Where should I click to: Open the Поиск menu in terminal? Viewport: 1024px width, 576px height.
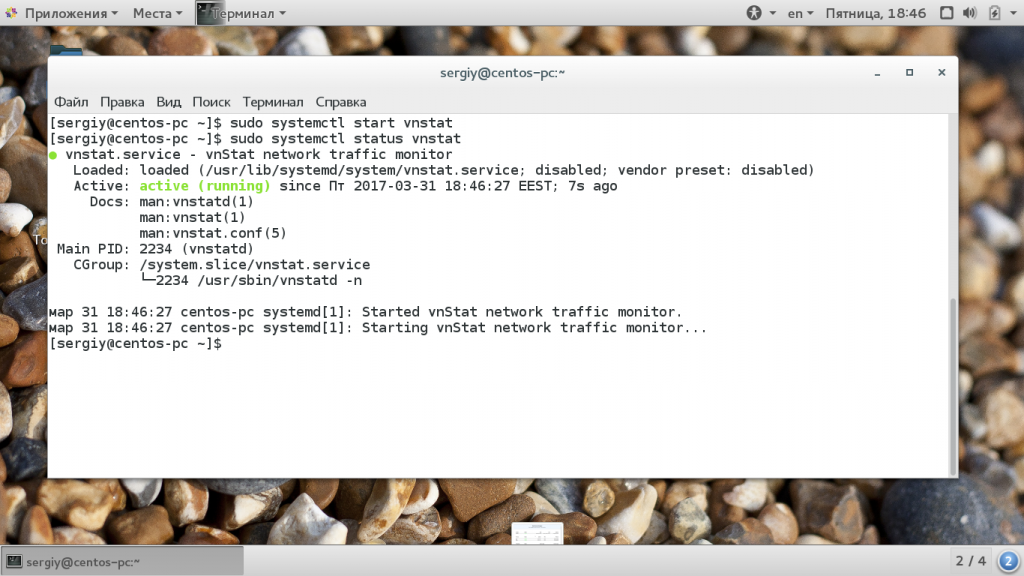[211, 102]
